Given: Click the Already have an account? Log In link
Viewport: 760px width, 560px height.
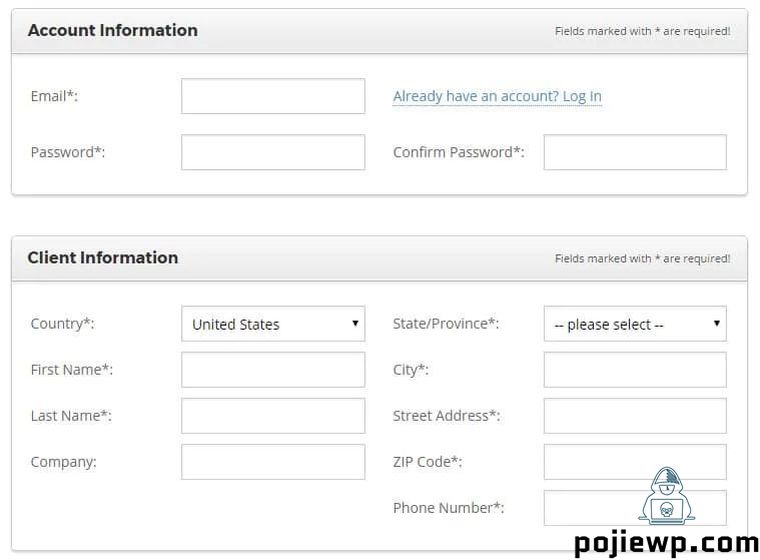Looking at the screenshot, I should coord(497,96).
